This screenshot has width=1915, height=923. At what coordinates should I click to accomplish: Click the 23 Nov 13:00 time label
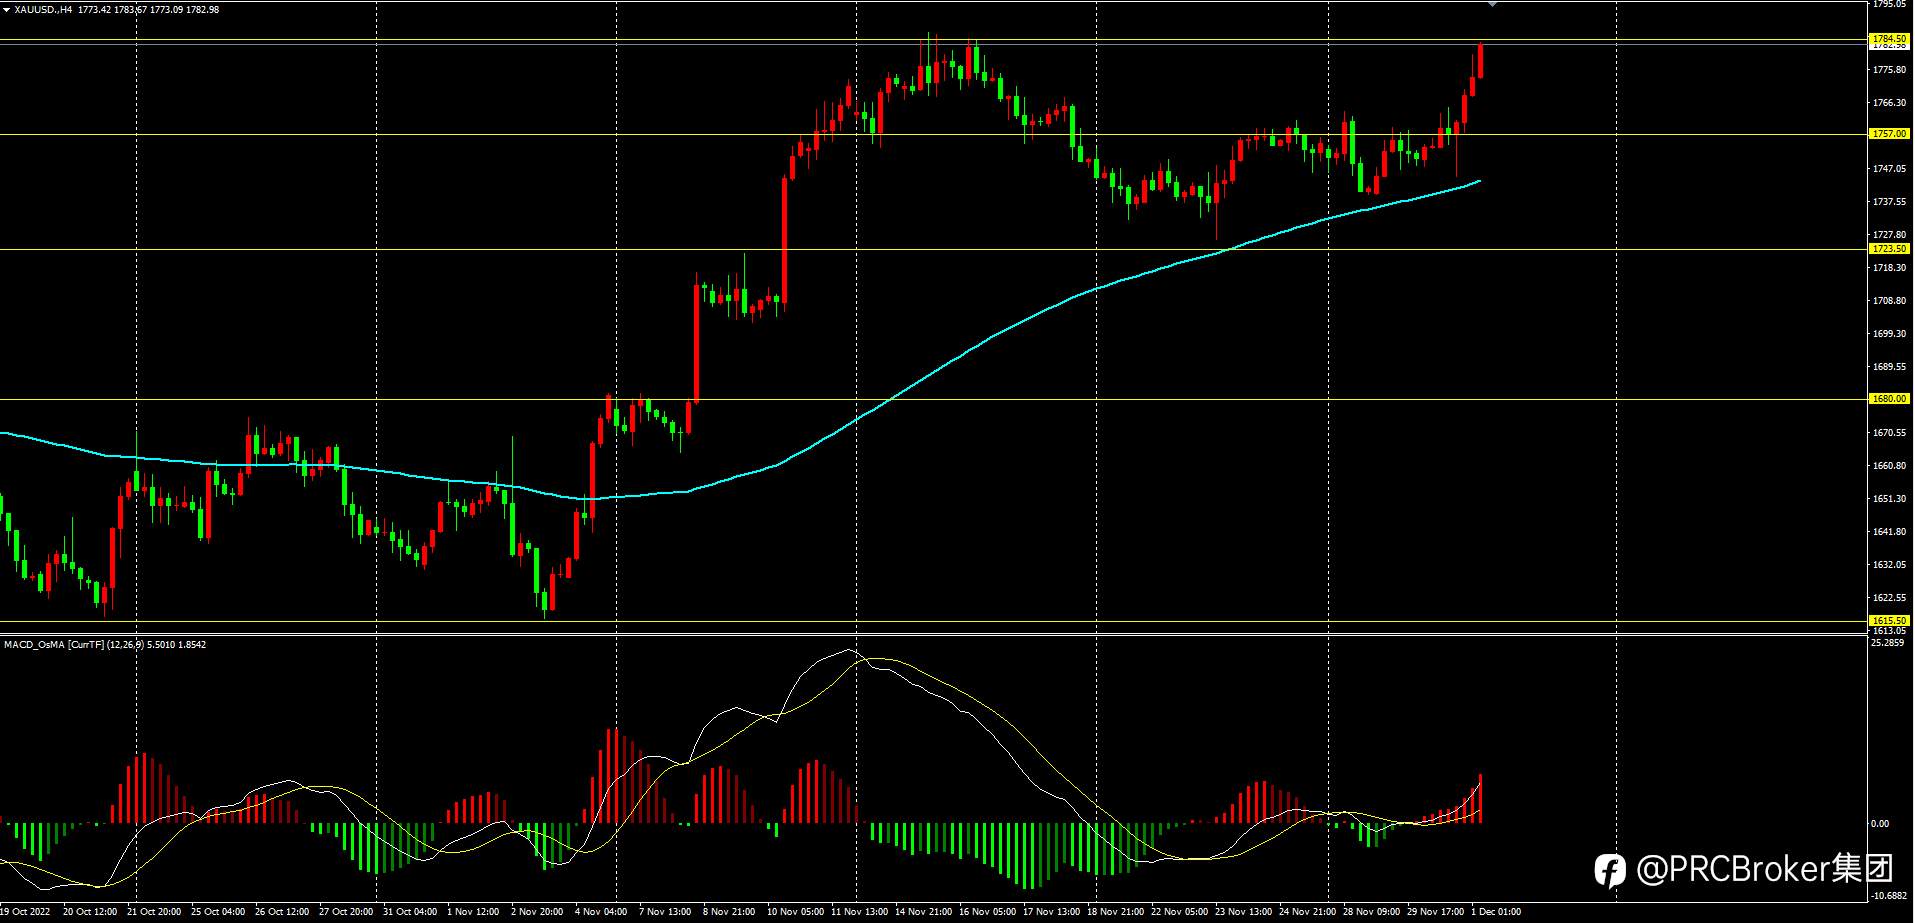coord(1244,912)
